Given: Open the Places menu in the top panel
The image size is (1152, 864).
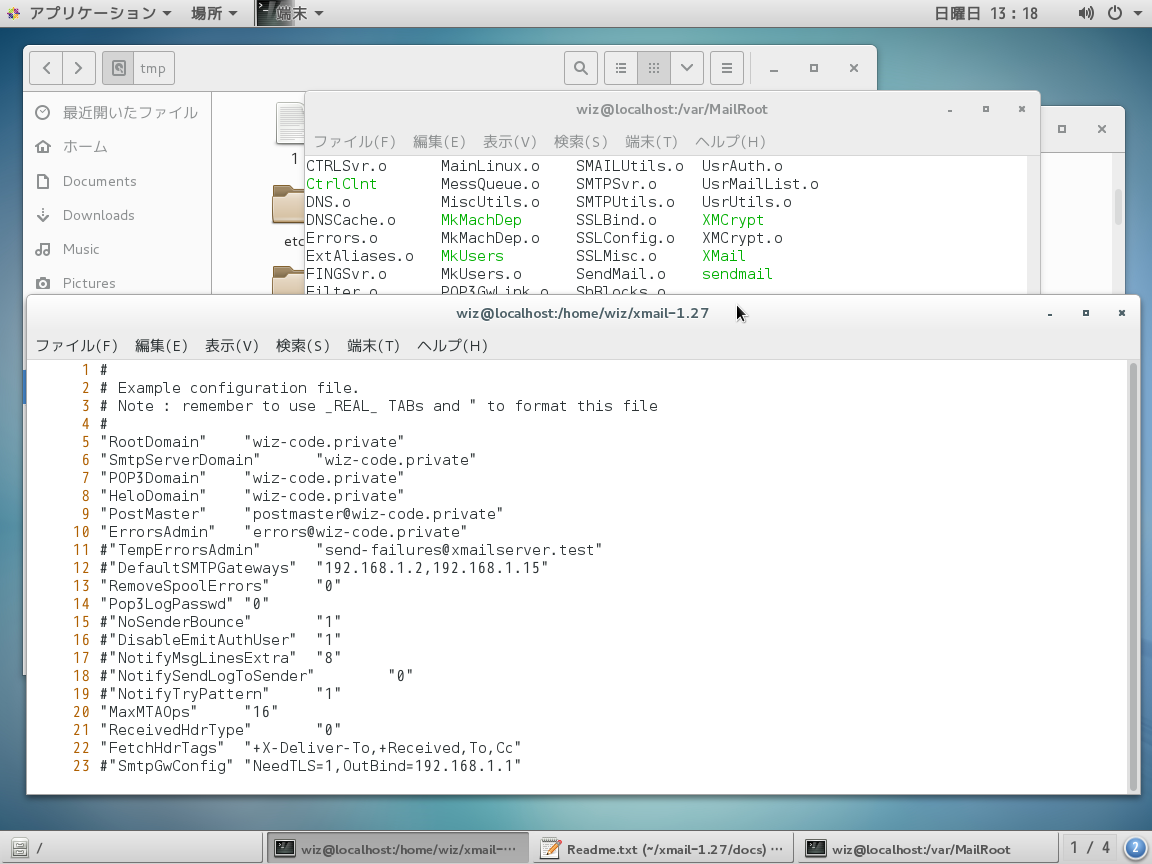Looking at the screenshot, I should (x=214, y=13).
